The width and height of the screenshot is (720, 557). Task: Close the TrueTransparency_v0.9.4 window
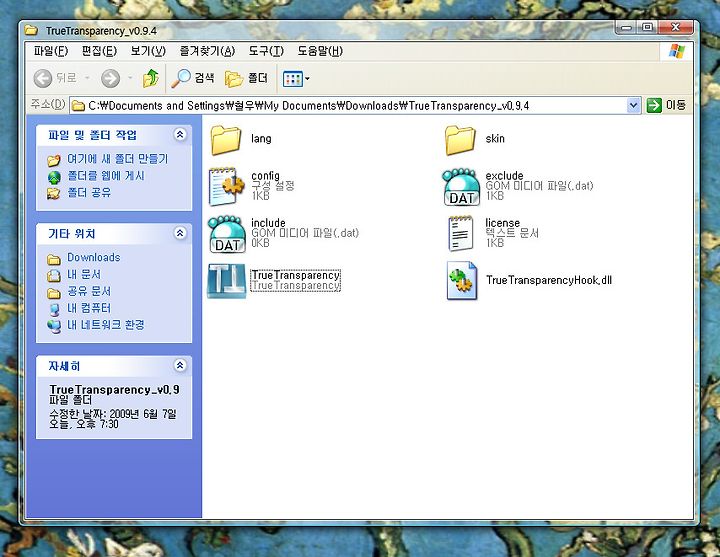pos(675,28)
